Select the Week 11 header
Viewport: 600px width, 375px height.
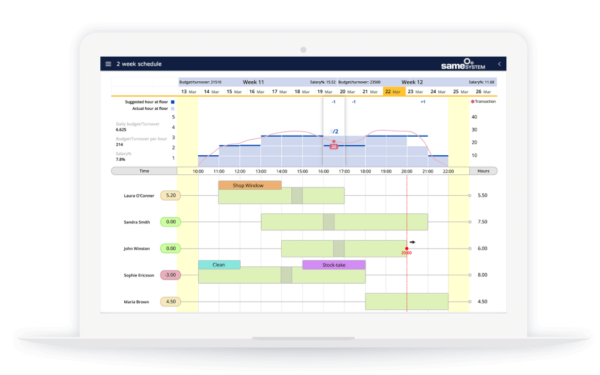click(x=253, y=82)
